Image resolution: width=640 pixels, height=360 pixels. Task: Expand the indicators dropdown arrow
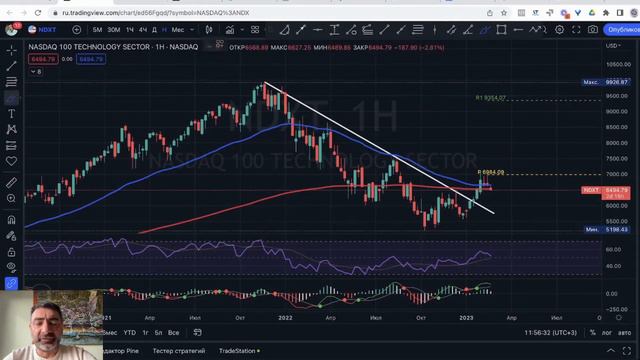tap(242, 30)
